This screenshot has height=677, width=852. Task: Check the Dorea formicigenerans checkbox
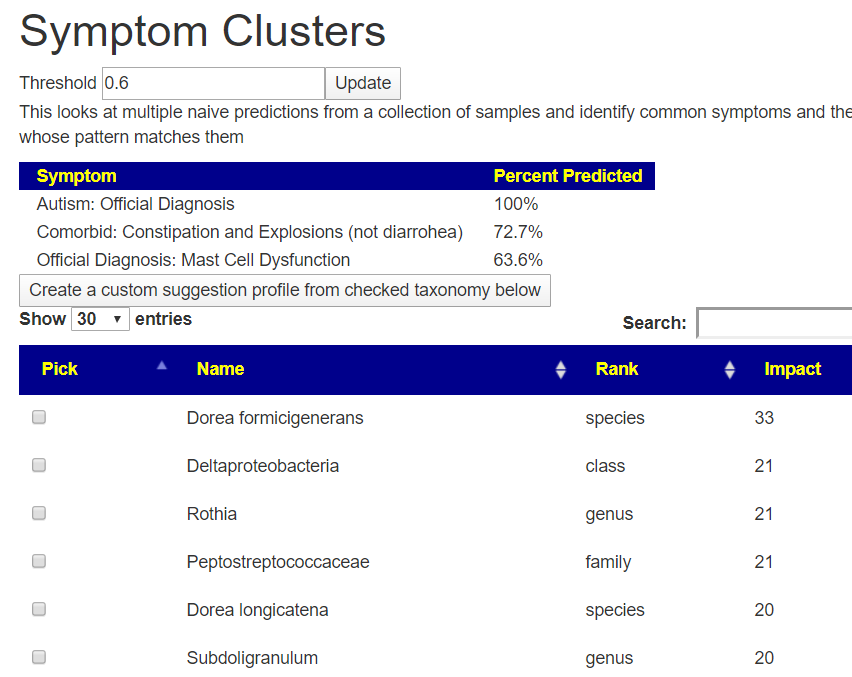coord(39,418)
